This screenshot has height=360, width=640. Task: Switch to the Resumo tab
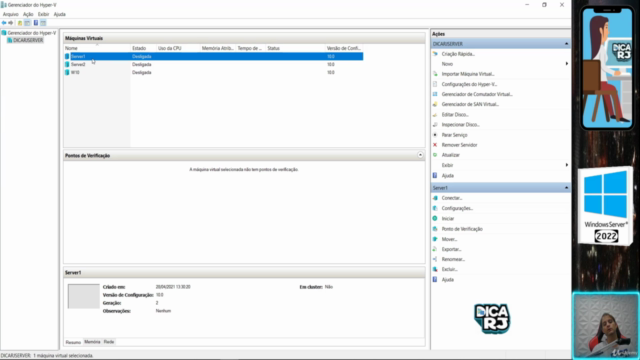73,342
